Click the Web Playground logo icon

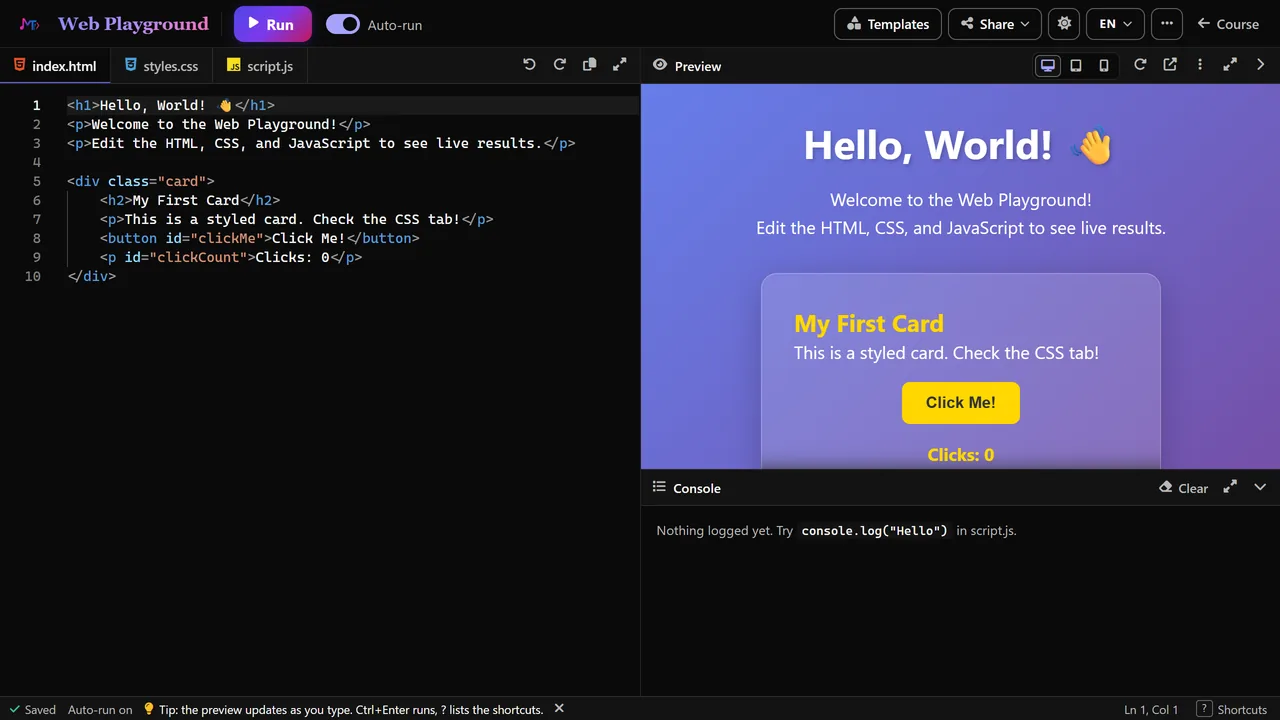coord(30,24)
